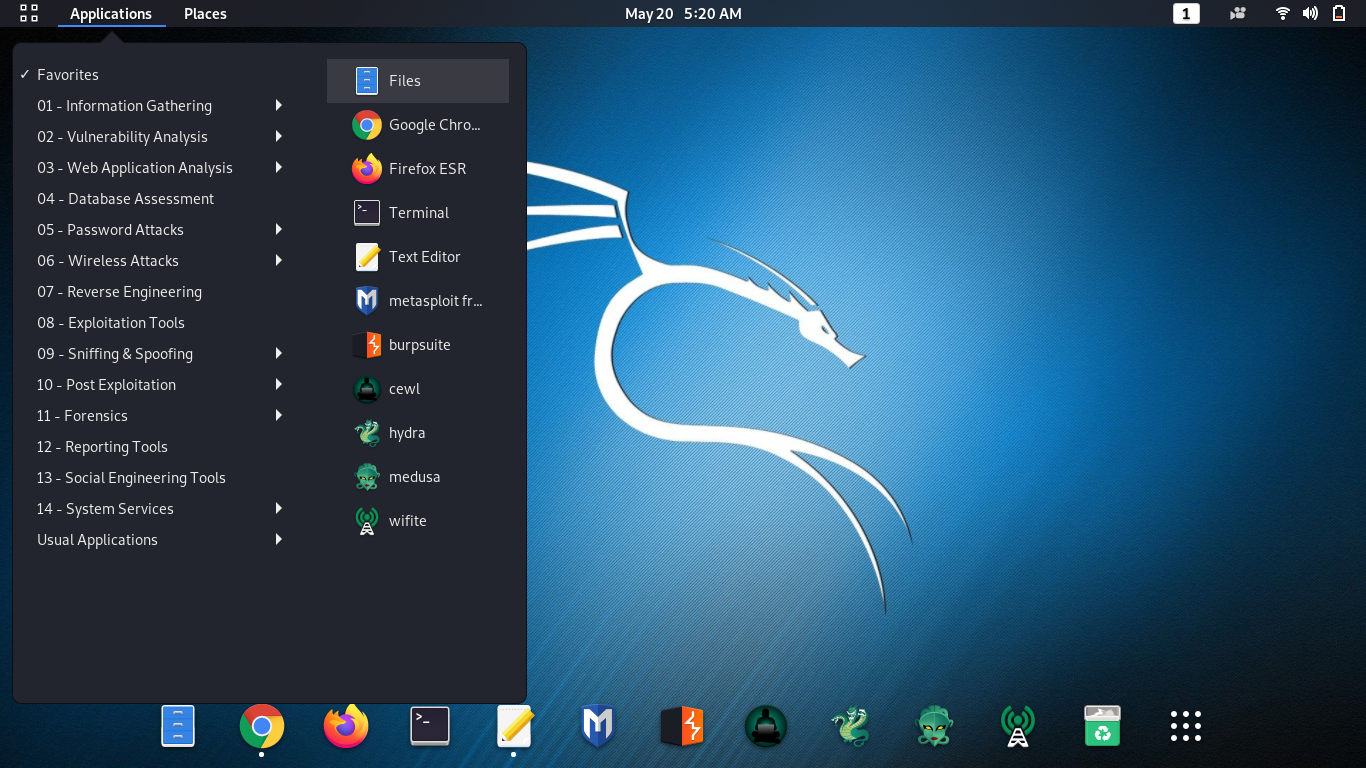Click workspace indicator number 1
This screenshot has height=768, width=1366.
tap(1186, 14)
